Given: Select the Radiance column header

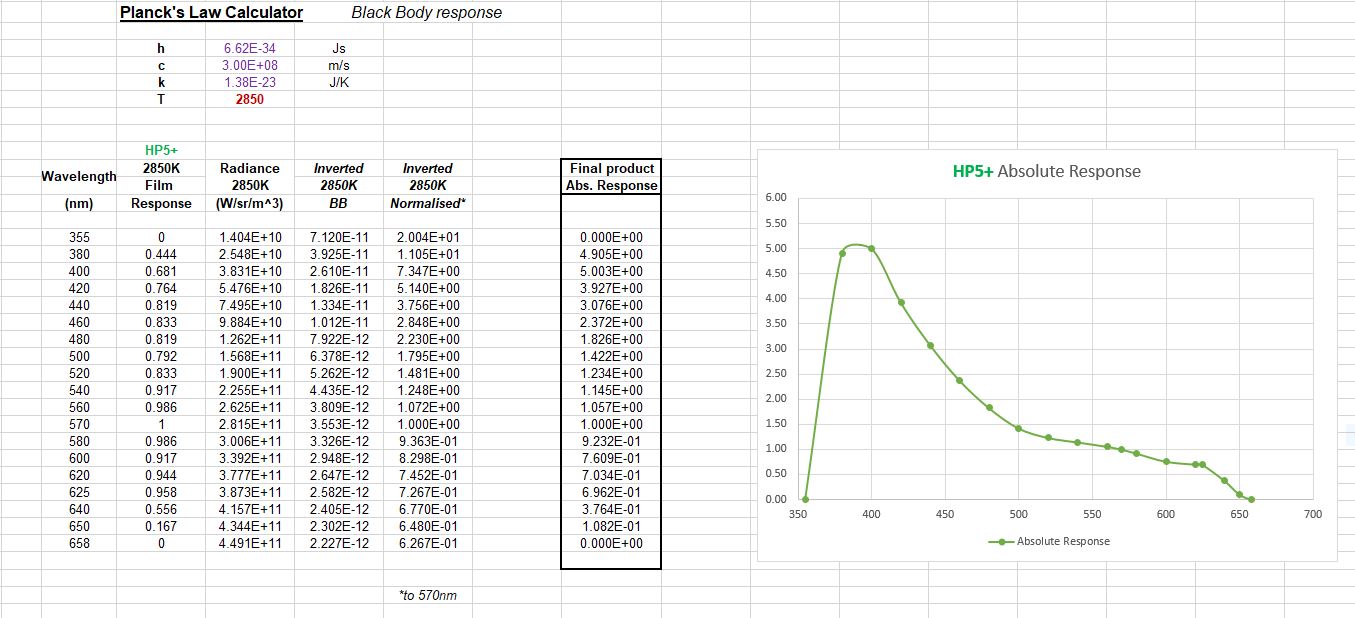Looking at the screenshot, I should click(249, 168).
